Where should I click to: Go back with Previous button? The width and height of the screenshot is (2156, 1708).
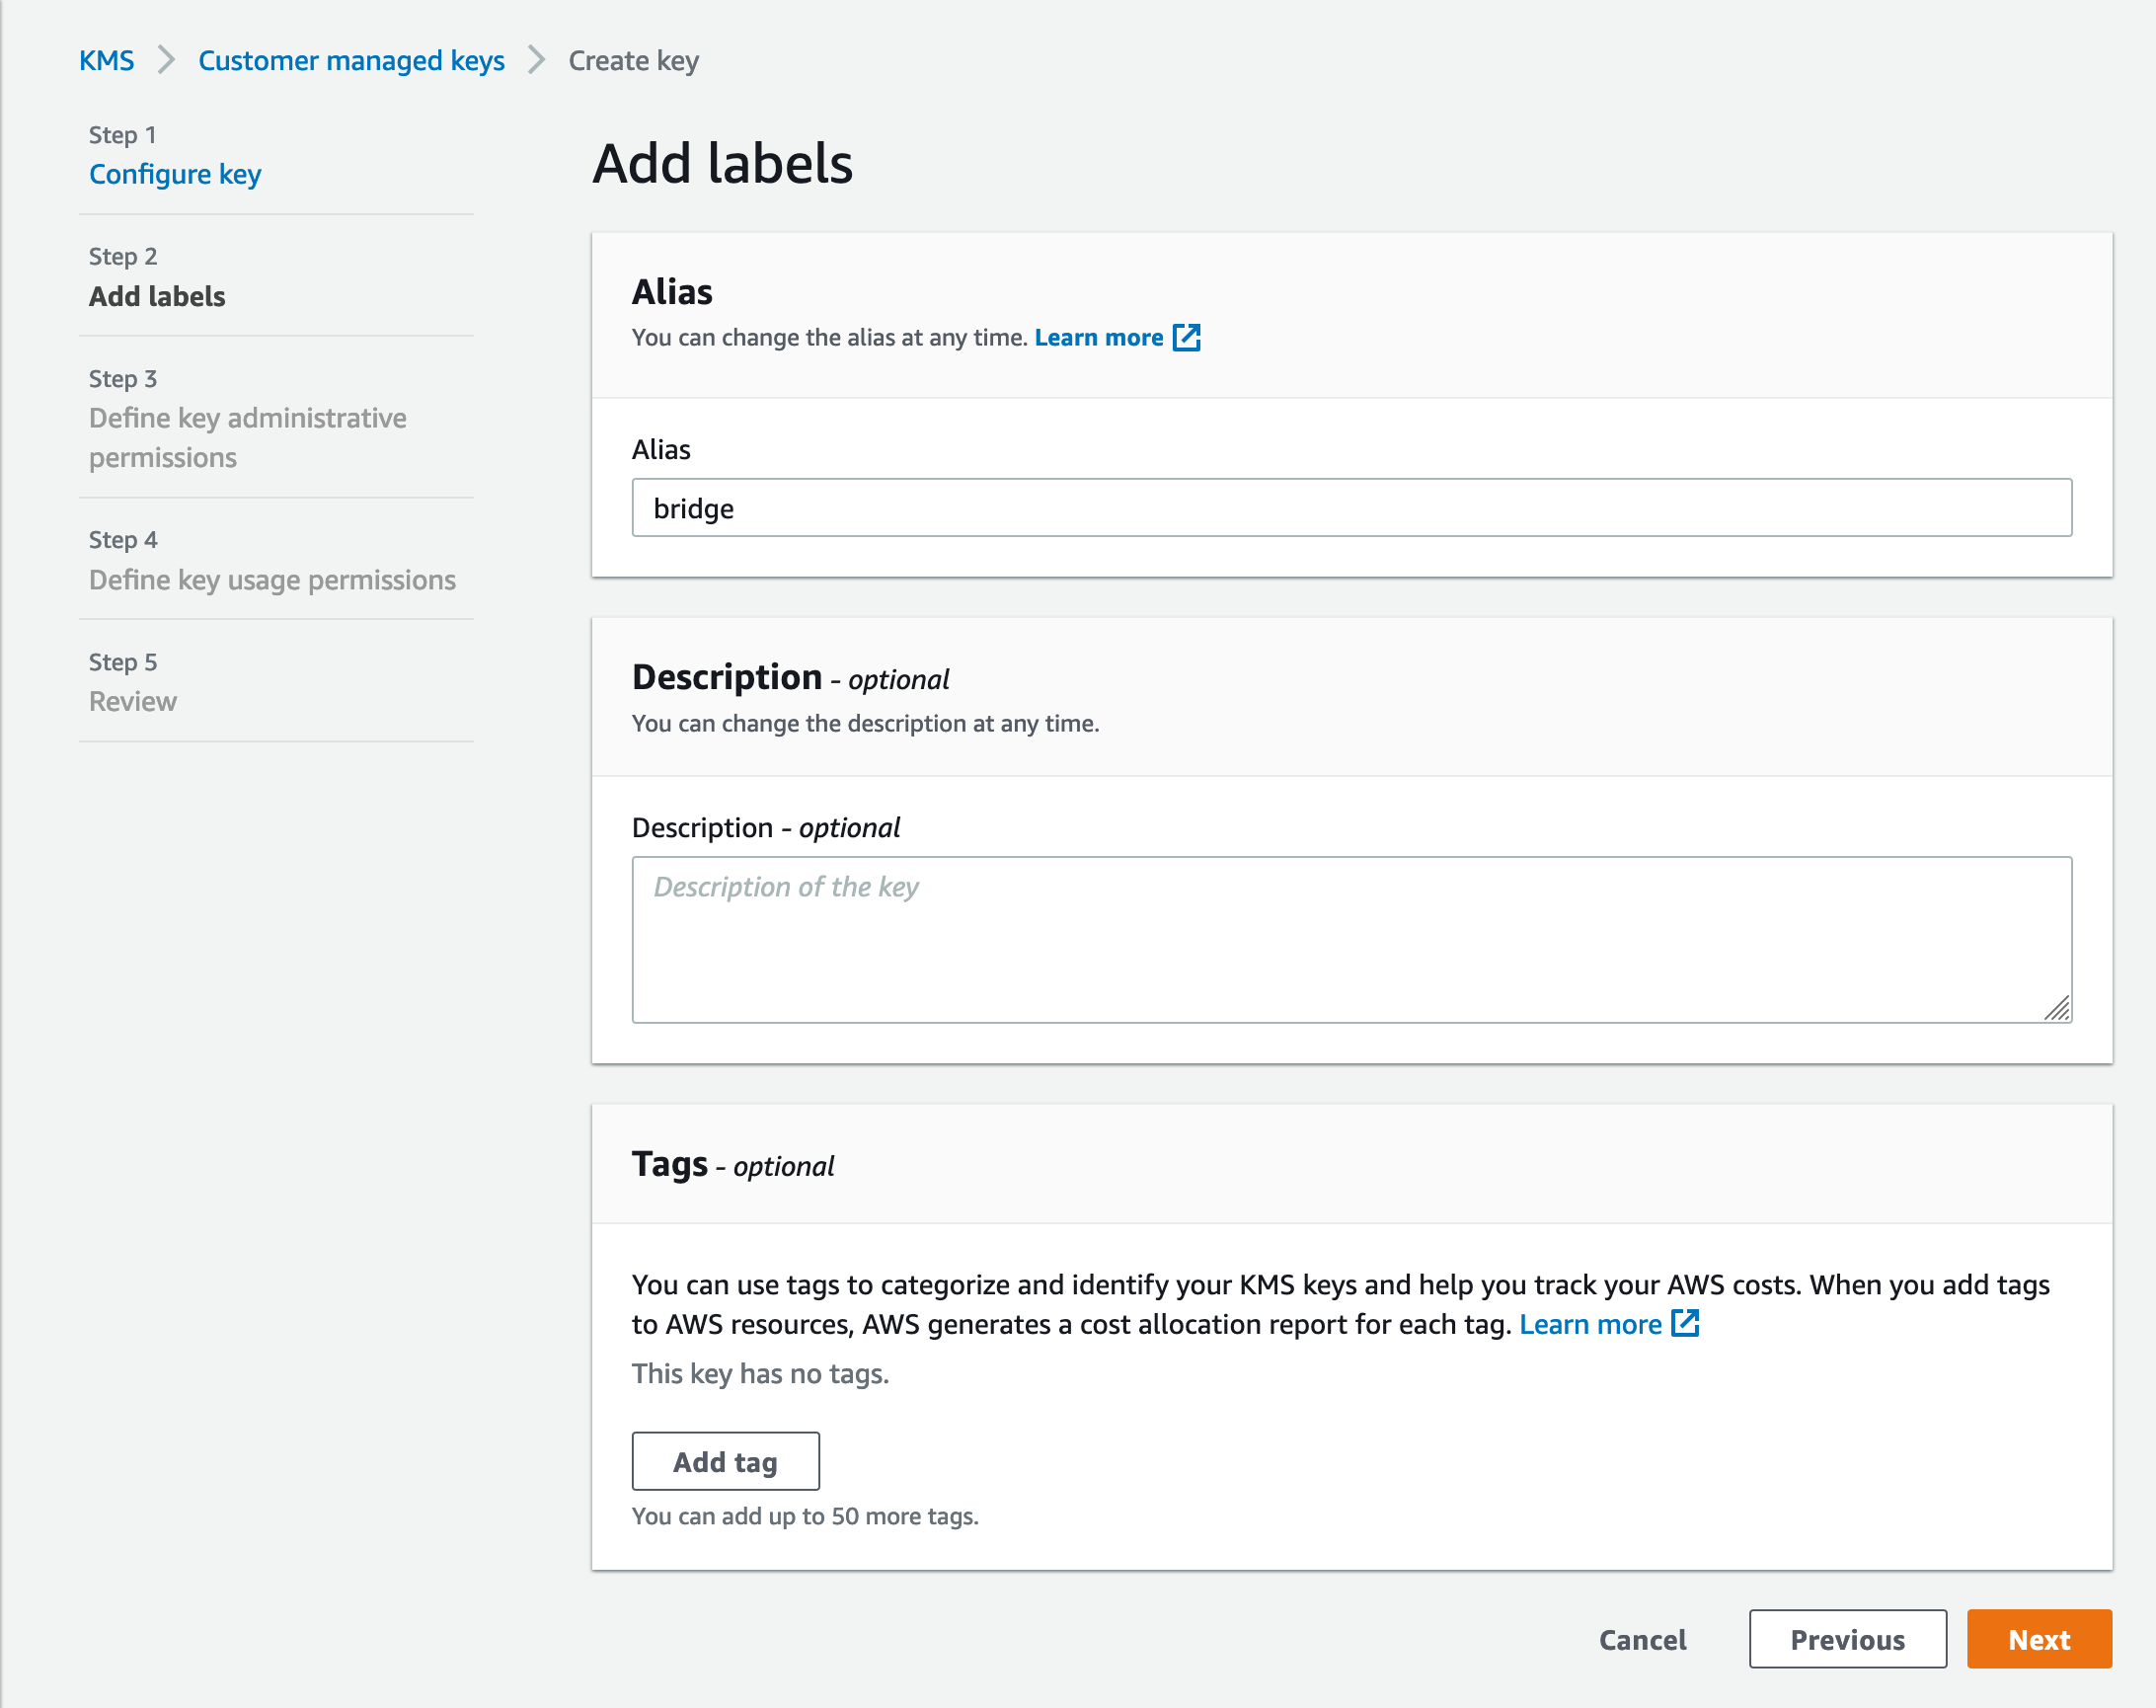pyautogui.click(x=1847, y=1639)
